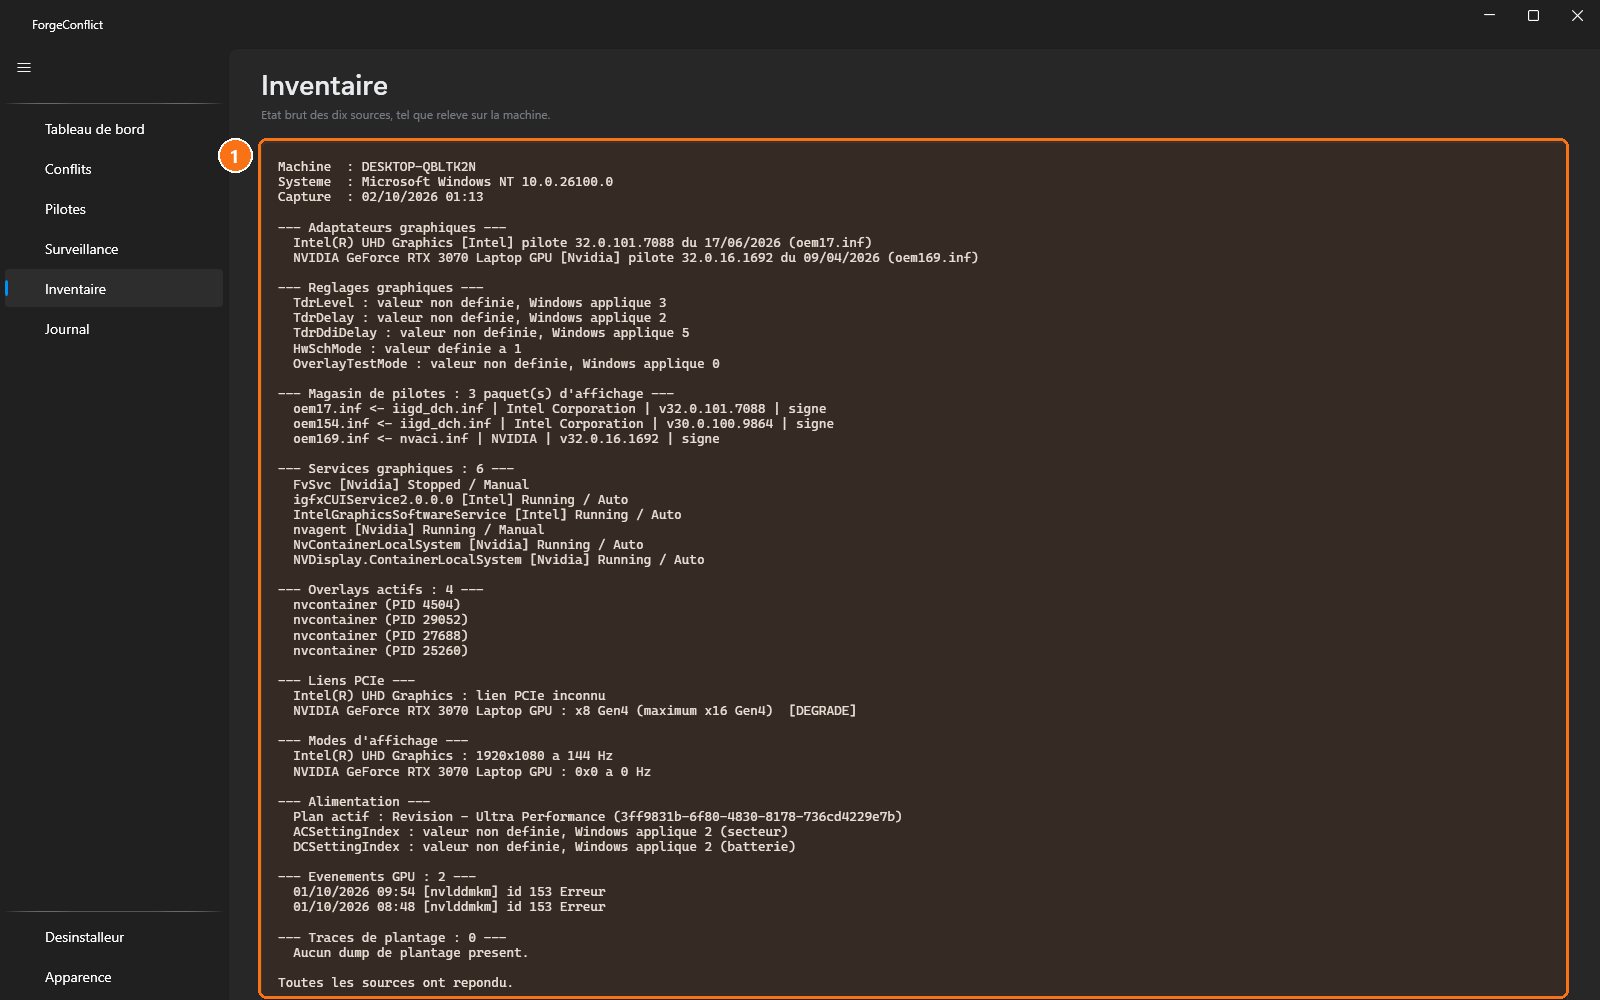Click the DCSettingIndex batterie line
This screenshot has width=1600, height=1000.
click(544, 847)
